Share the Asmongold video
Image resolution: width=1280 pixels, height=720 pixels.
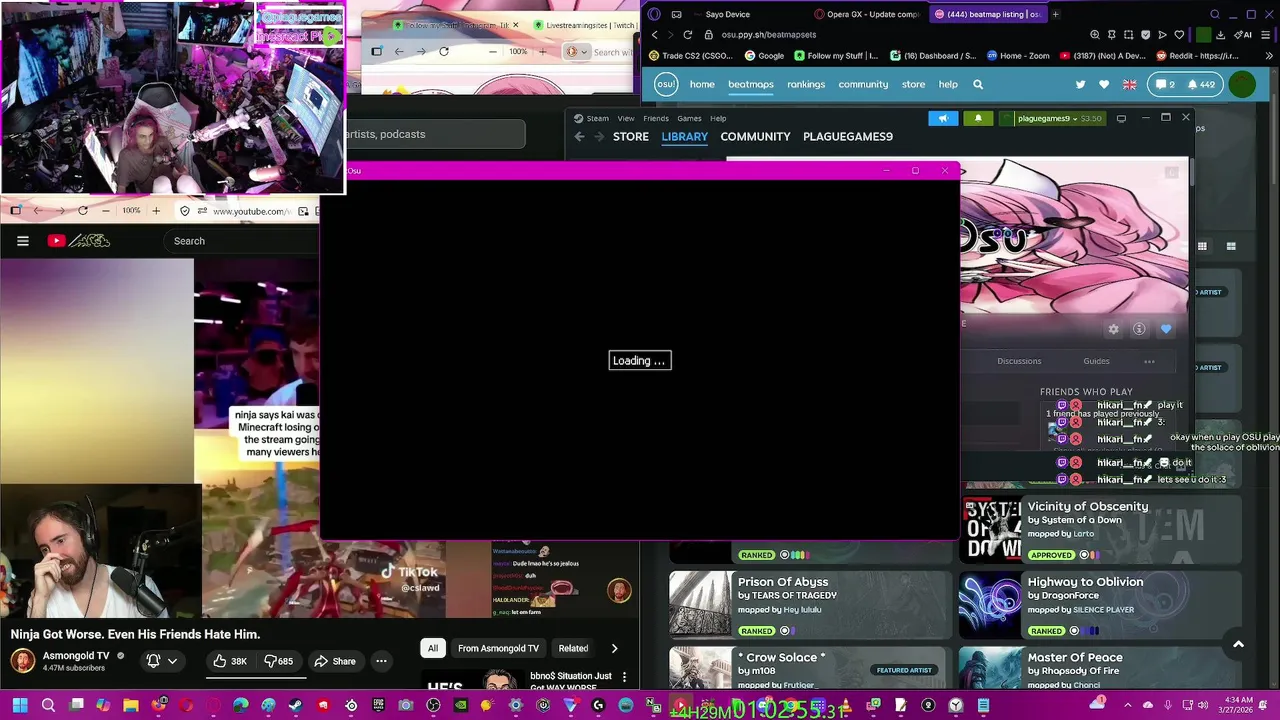(x=335, y=661)
